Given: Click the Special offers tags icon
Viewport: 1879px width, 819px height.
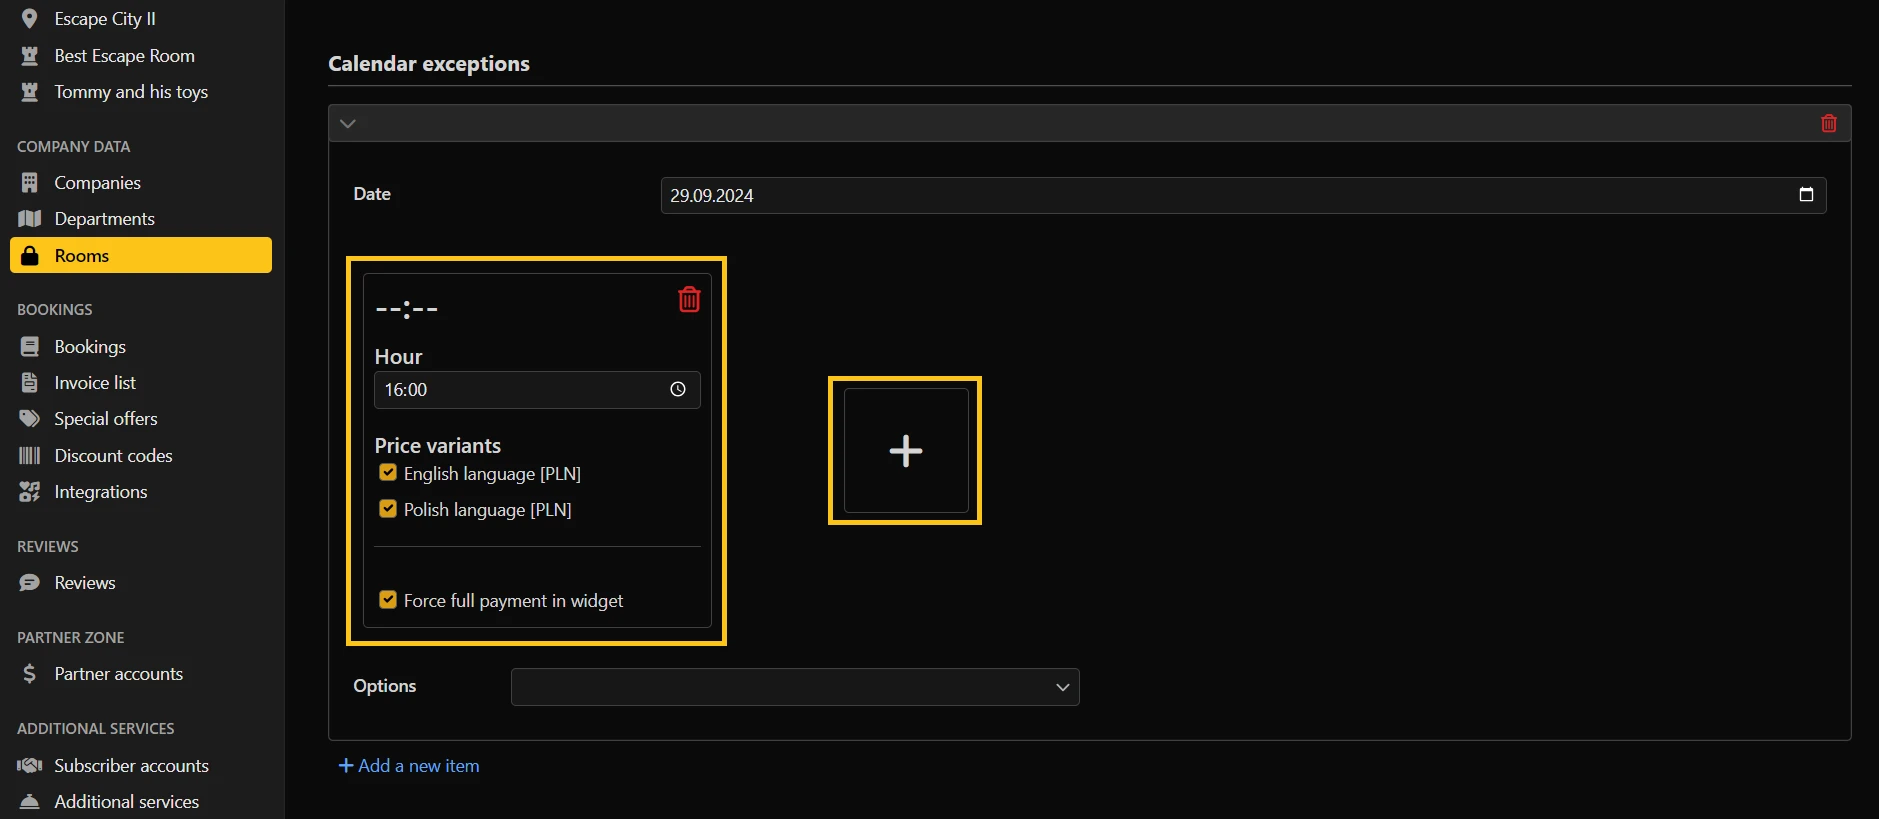Looking at the screenshot, I should coord(30,419).
